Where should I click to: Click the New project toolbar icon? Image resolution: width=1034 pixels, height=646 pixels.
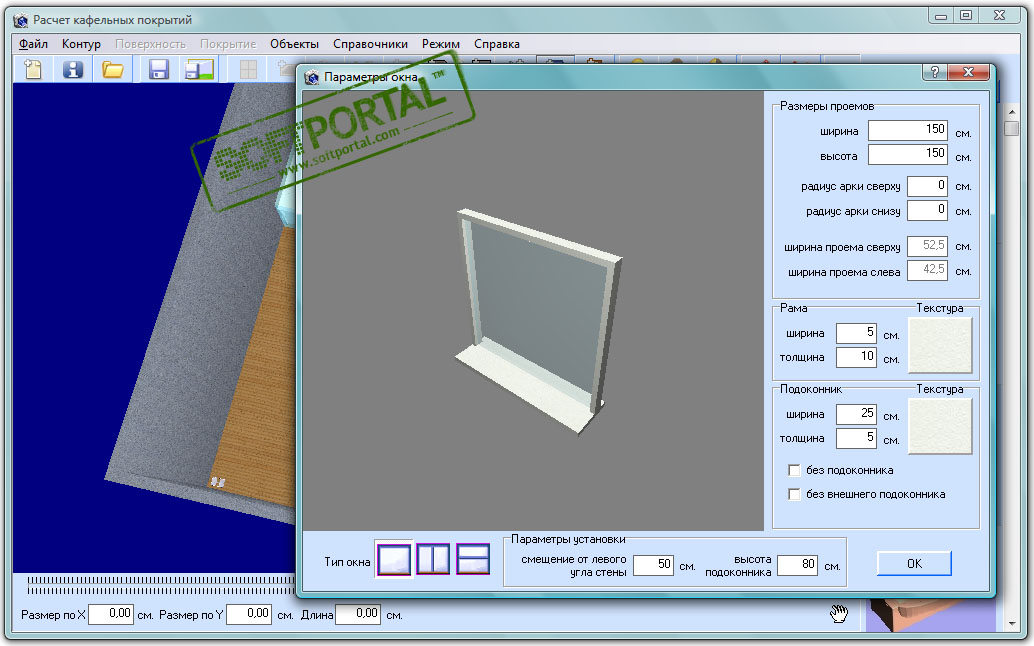32,69
